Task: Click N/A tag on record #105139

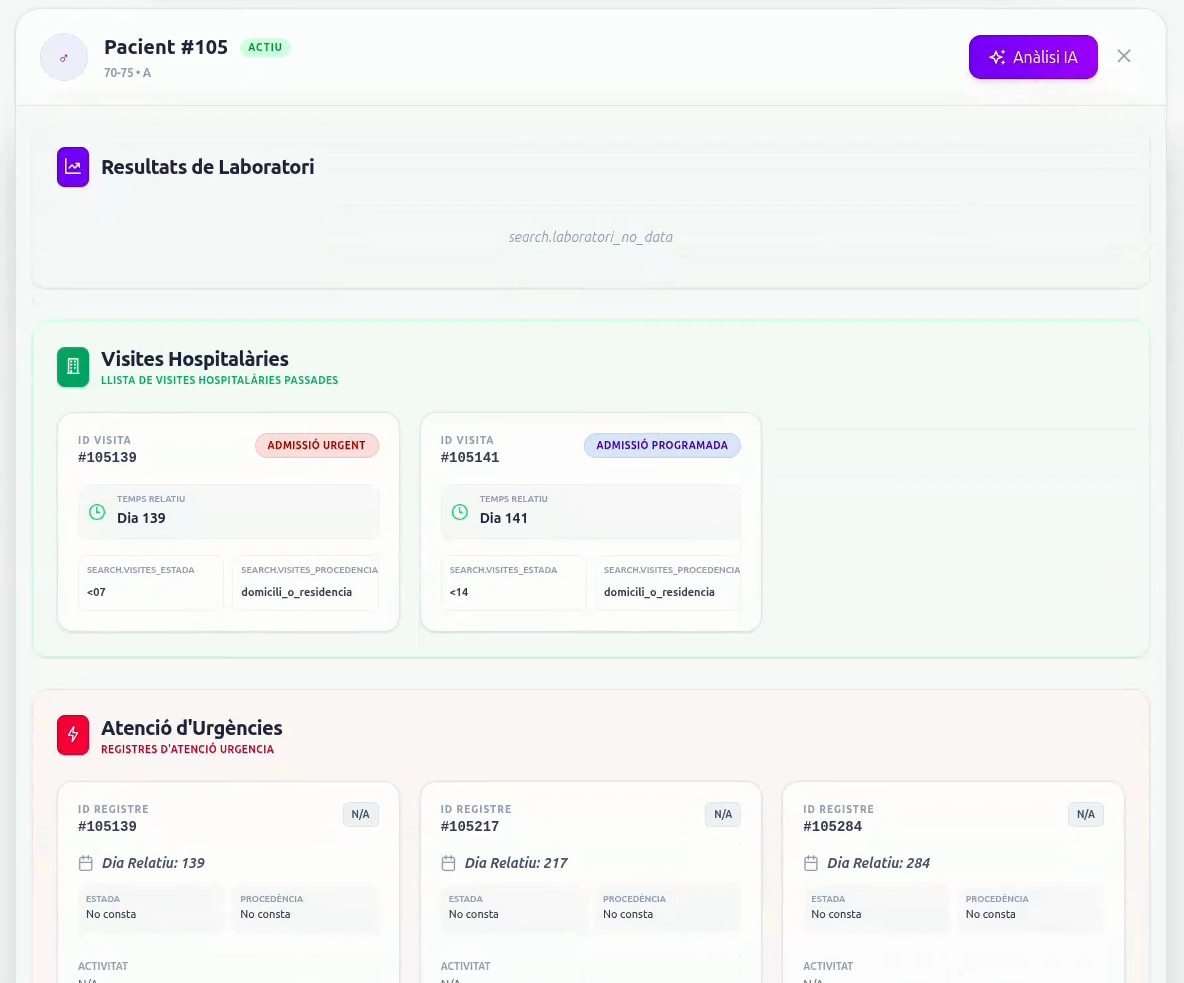Action: point(360,814)
